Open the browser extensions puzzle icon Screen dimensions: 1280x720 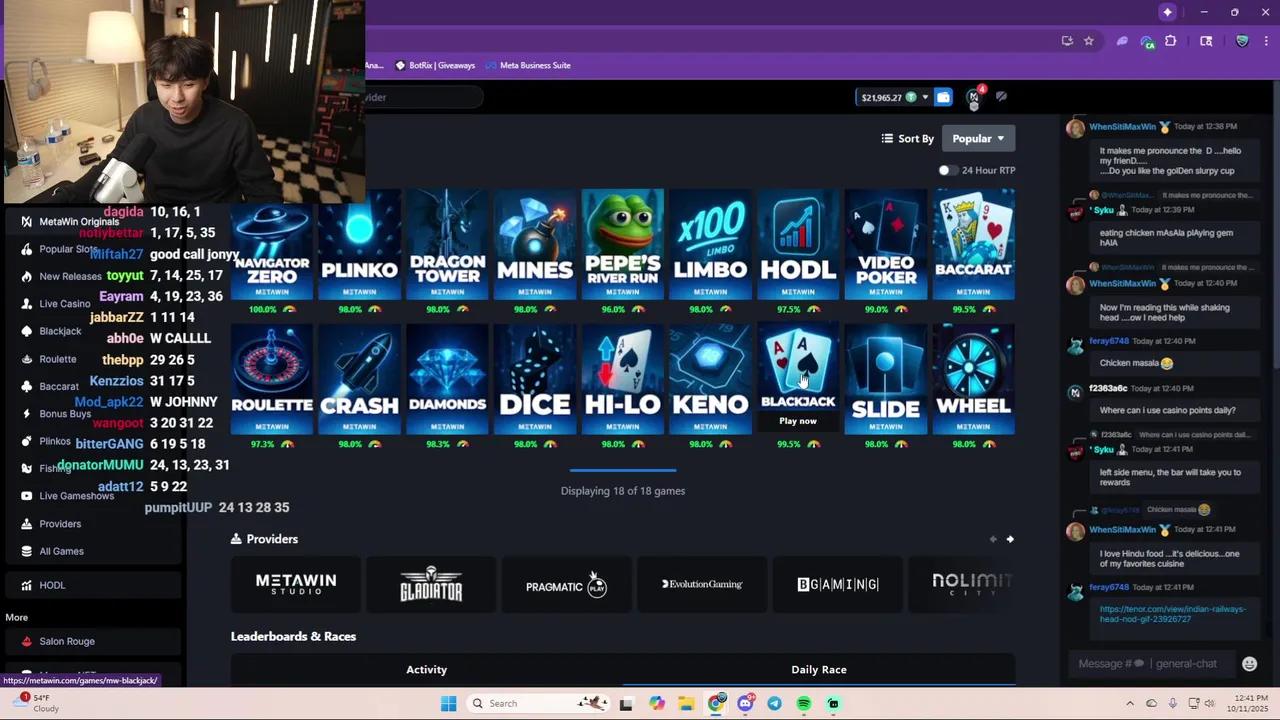click(1171, 41)
